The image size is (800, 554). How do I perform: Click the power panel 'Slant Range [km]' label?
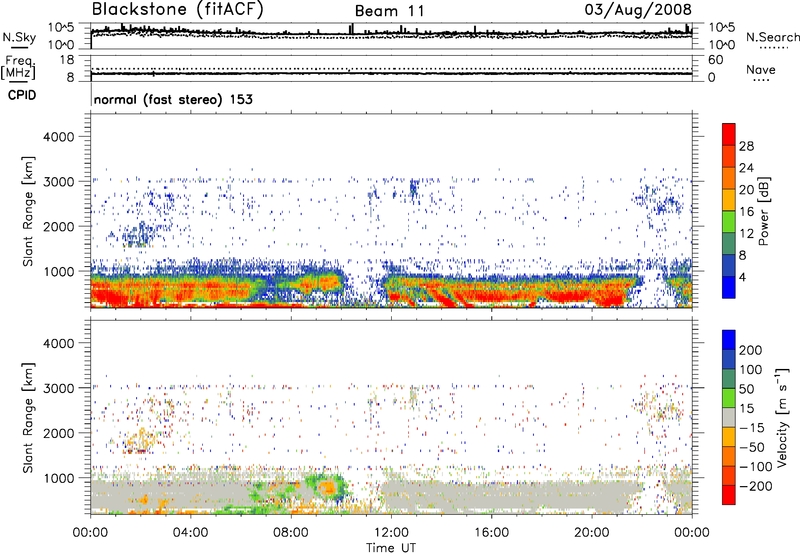pos(28,211)
